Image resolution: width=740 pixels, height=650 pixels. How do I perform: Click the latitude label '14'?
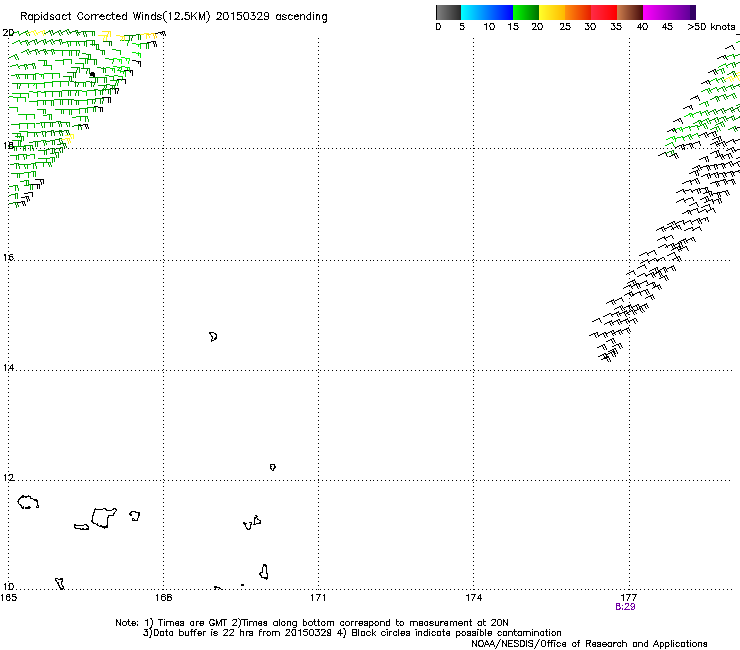click(x=8, y=367)
